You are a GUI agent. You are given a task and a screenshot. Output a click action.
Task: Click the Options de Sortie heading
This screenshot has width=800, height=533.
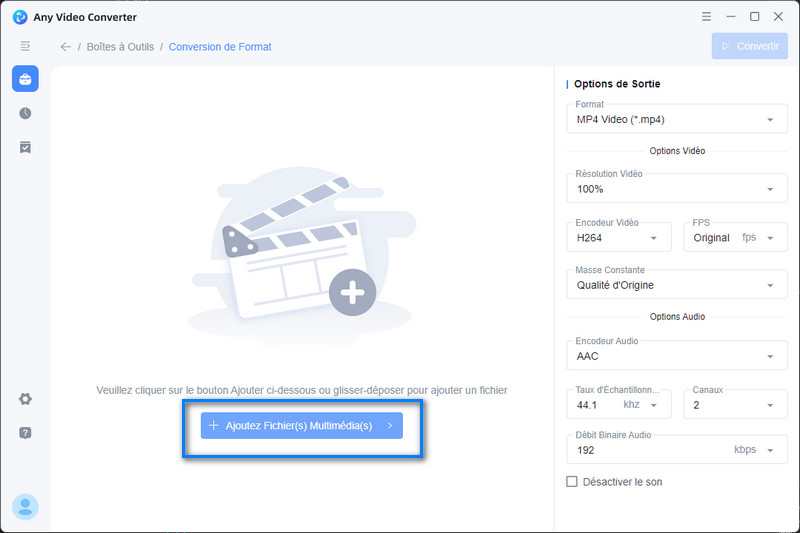tap(617, 84)
